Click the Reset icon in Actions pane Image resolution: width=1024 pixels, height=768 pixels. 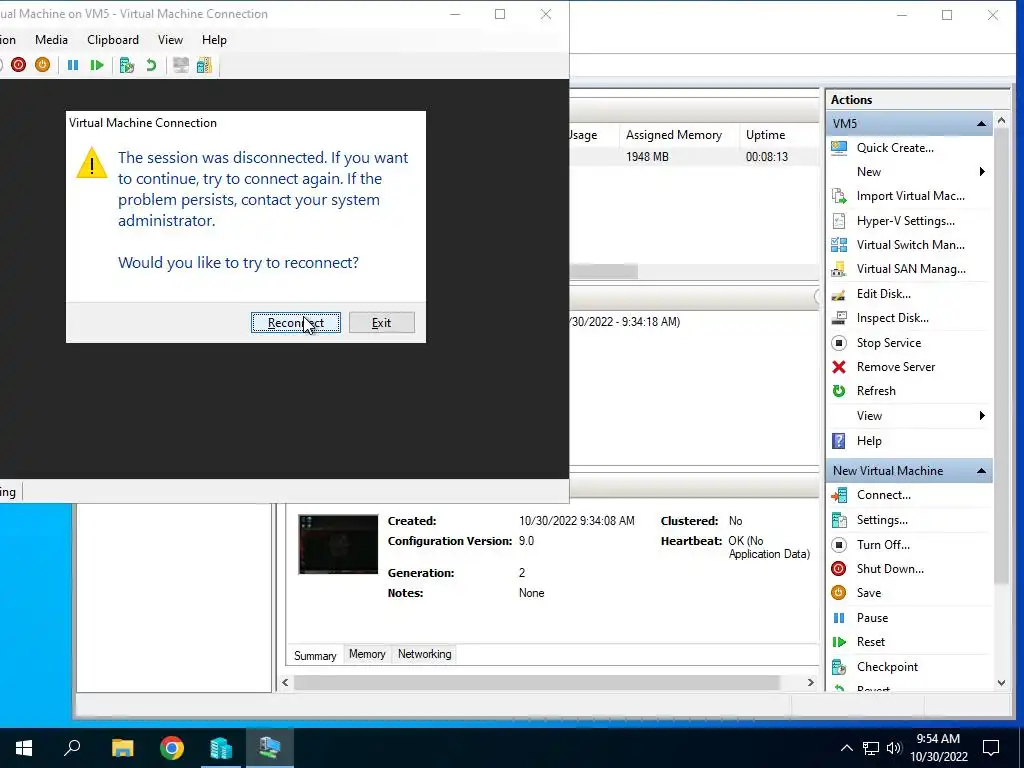click(x=839, y=642)
